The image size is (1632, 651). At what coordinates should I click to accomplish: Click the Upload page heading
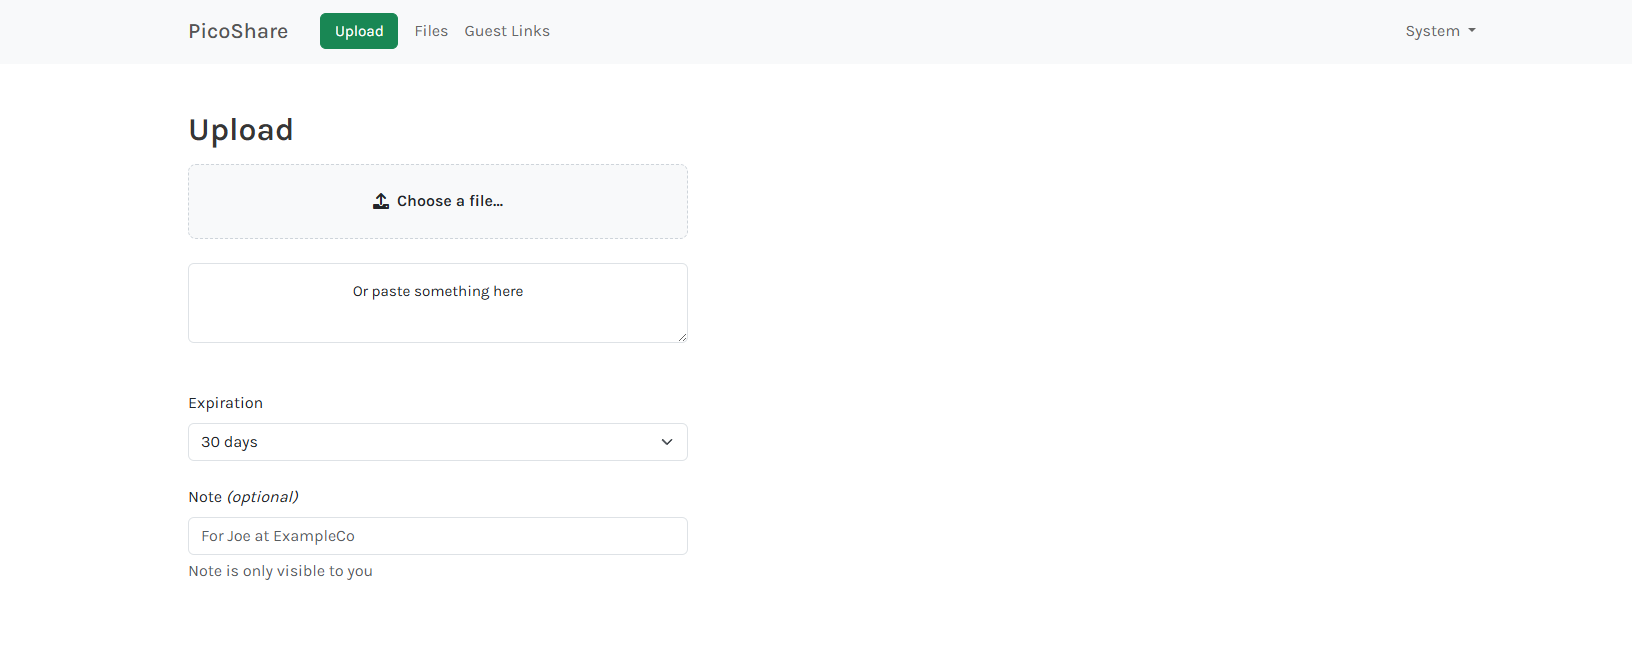241,130
